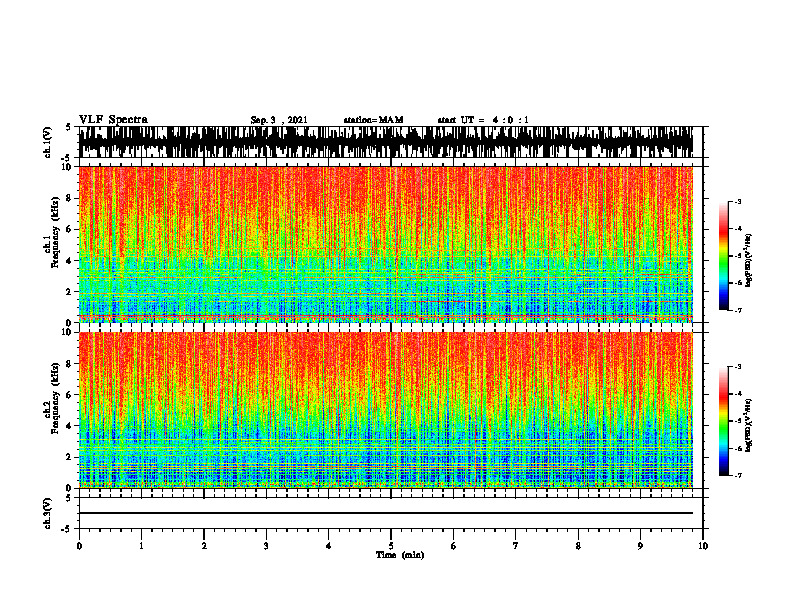Click the ch.2 color scale bar
Image resolution: width=792 pixels, height=612 pixels.
tap(723, 421)
